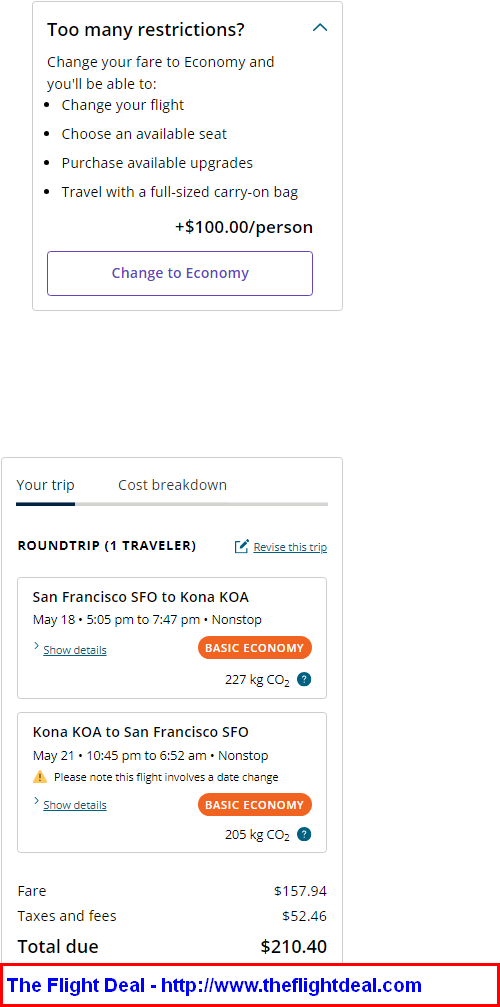Open CO2 help icon for 205 kg flight

(305, 834)
